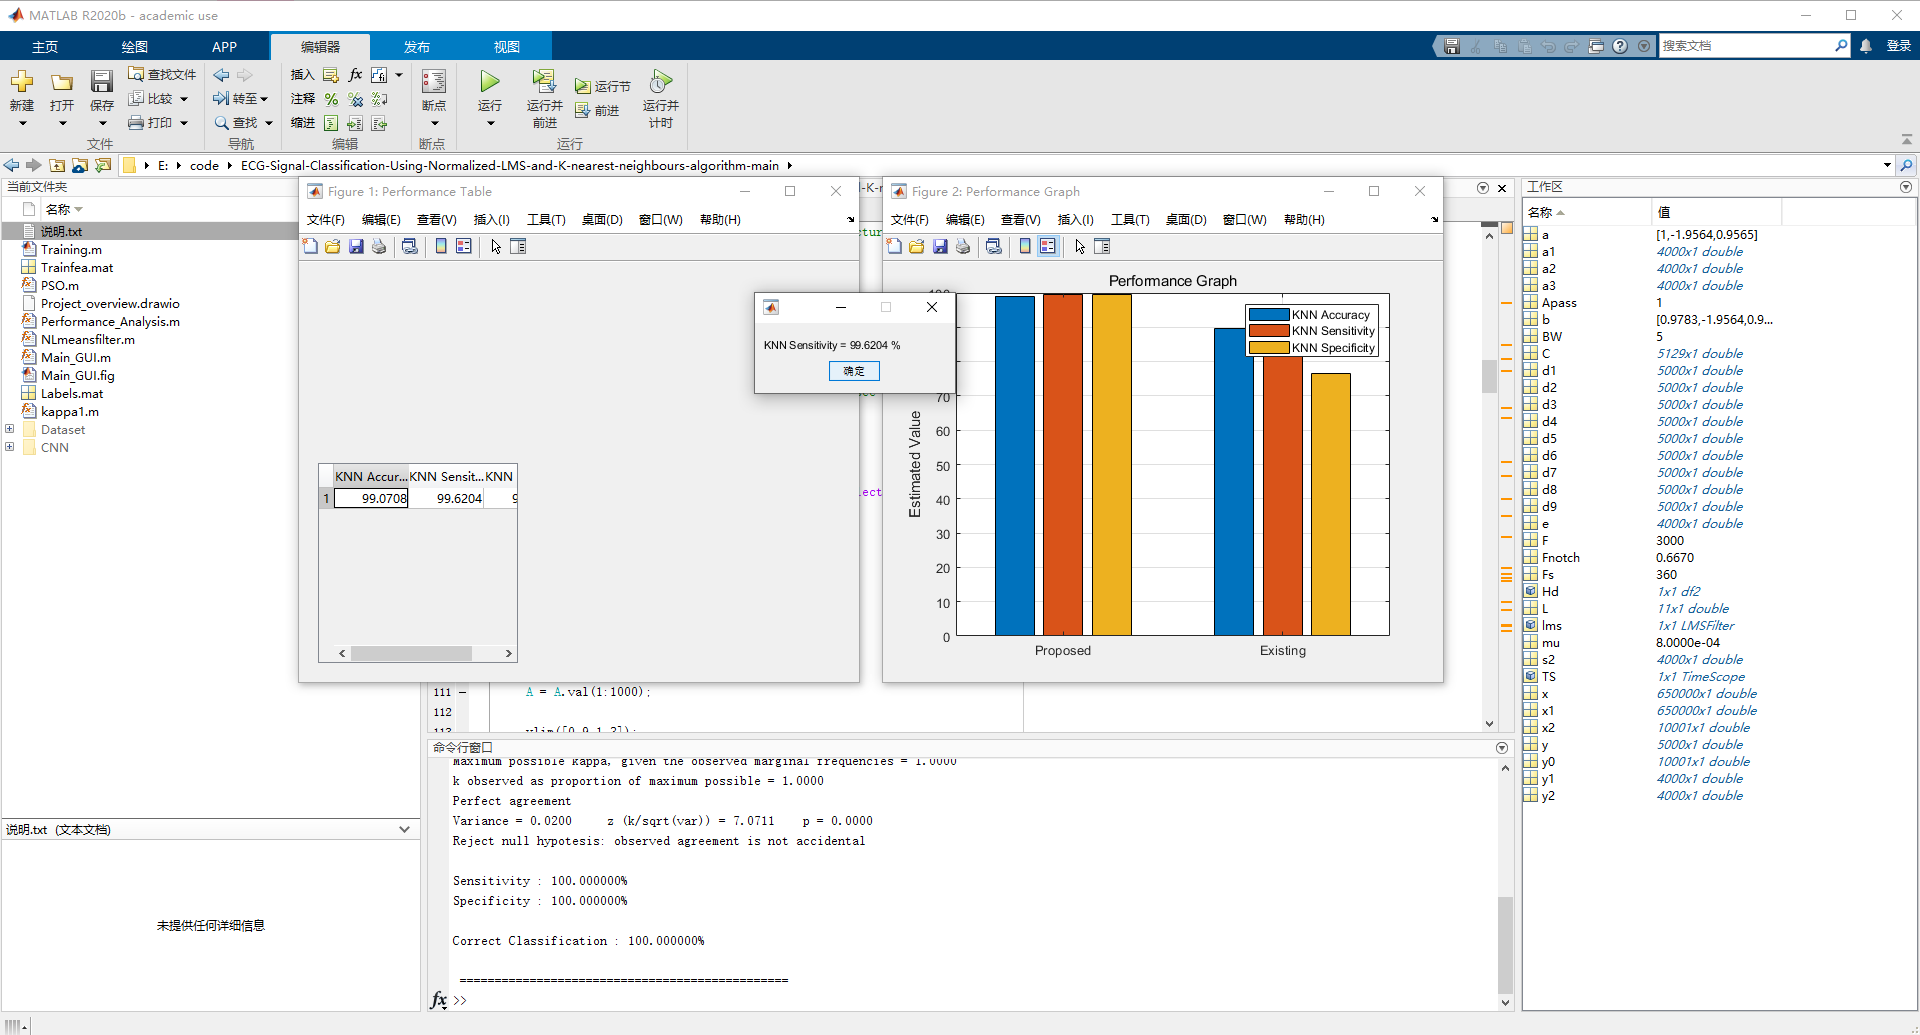Click the Smart Indent icon beside 缩进

(x=331, y=123)
